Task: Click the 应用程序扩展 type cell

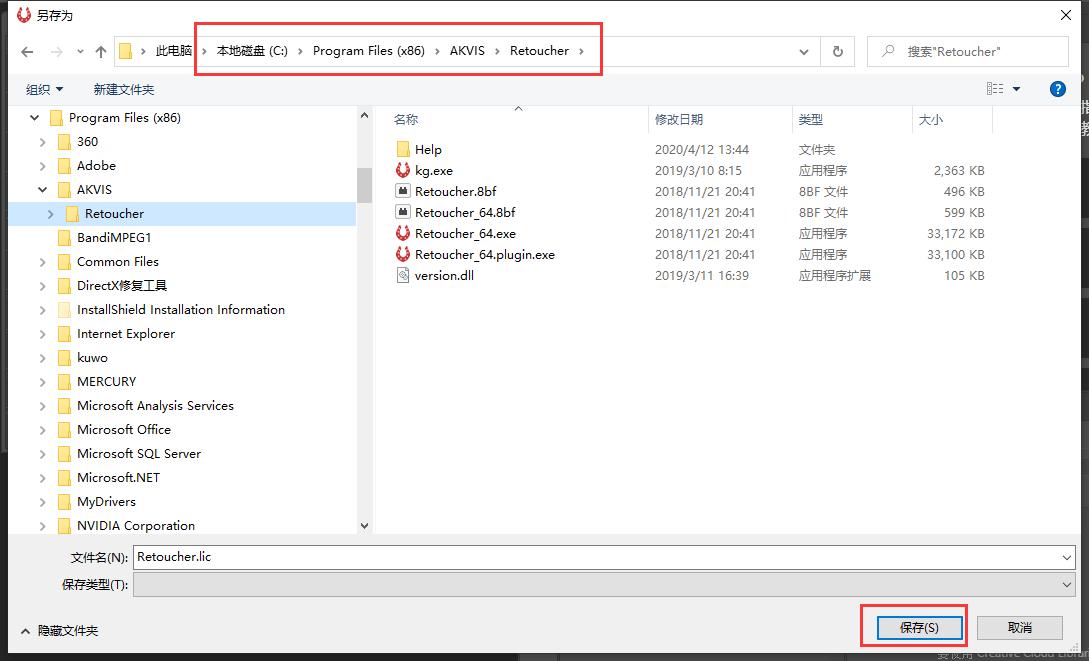Action: coord(834,276)
